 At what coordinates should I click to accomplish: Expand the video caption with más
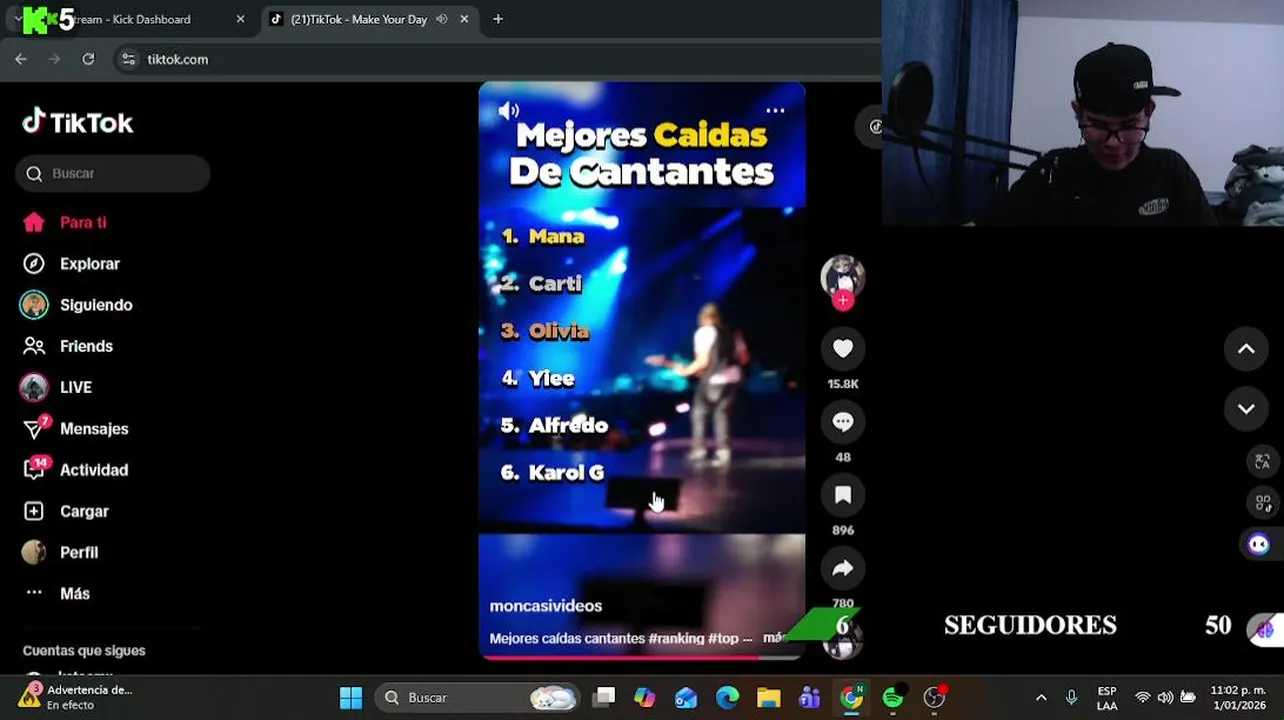pos(773,638)
